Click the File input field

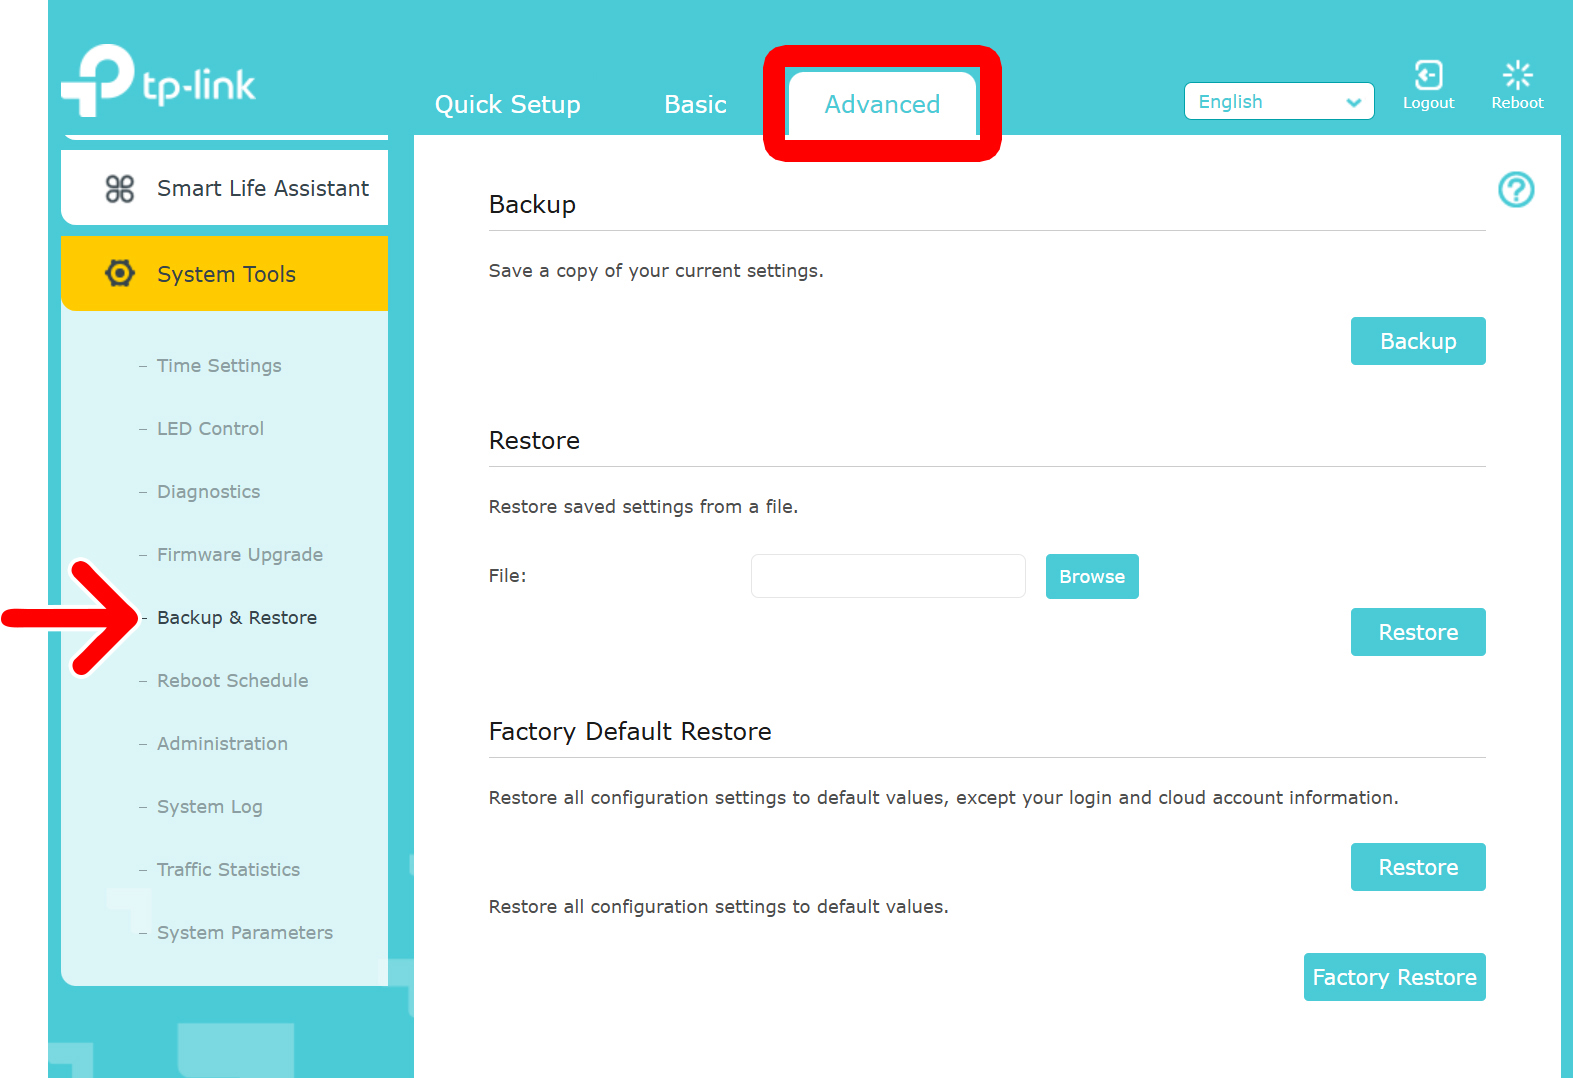(888, 576)
